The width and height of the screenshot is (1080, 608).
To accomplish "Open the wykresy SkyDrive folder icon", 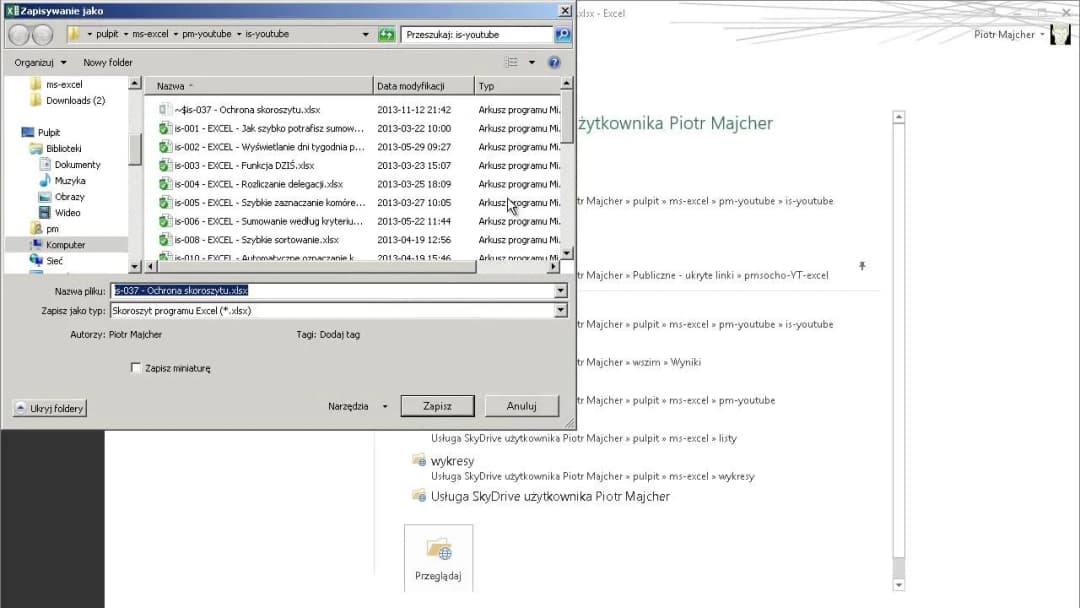I will click(421, 460).
